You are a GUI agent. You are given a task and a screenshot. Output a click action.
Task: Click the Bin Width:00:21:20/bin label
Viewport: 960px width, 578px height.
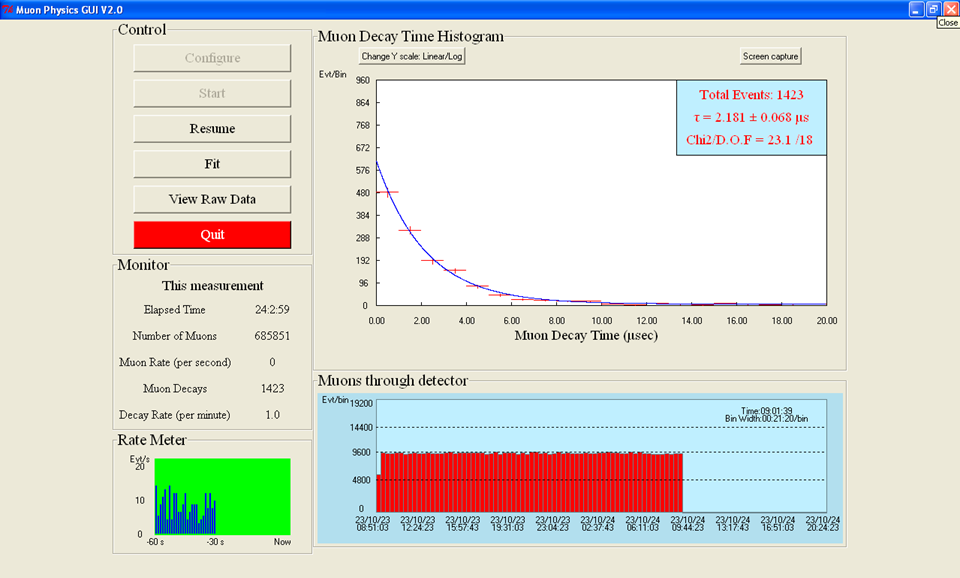pyautogui.click(x=766, y=419)
